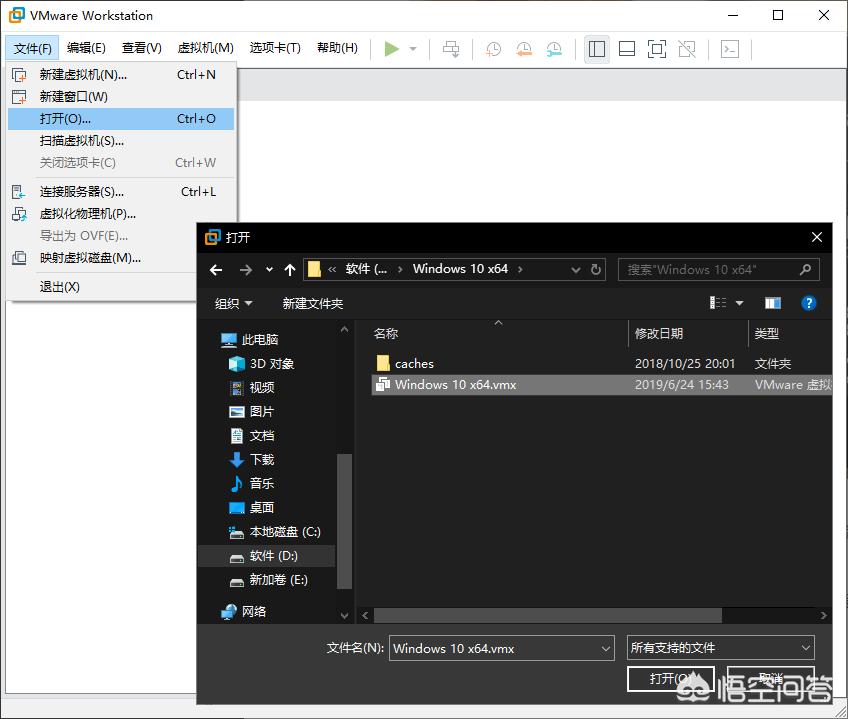The height and width of the screenshot is (719, 848).
Task: Click the Take Snapshot toolbar icon
Action: click(x=493, y=49)
